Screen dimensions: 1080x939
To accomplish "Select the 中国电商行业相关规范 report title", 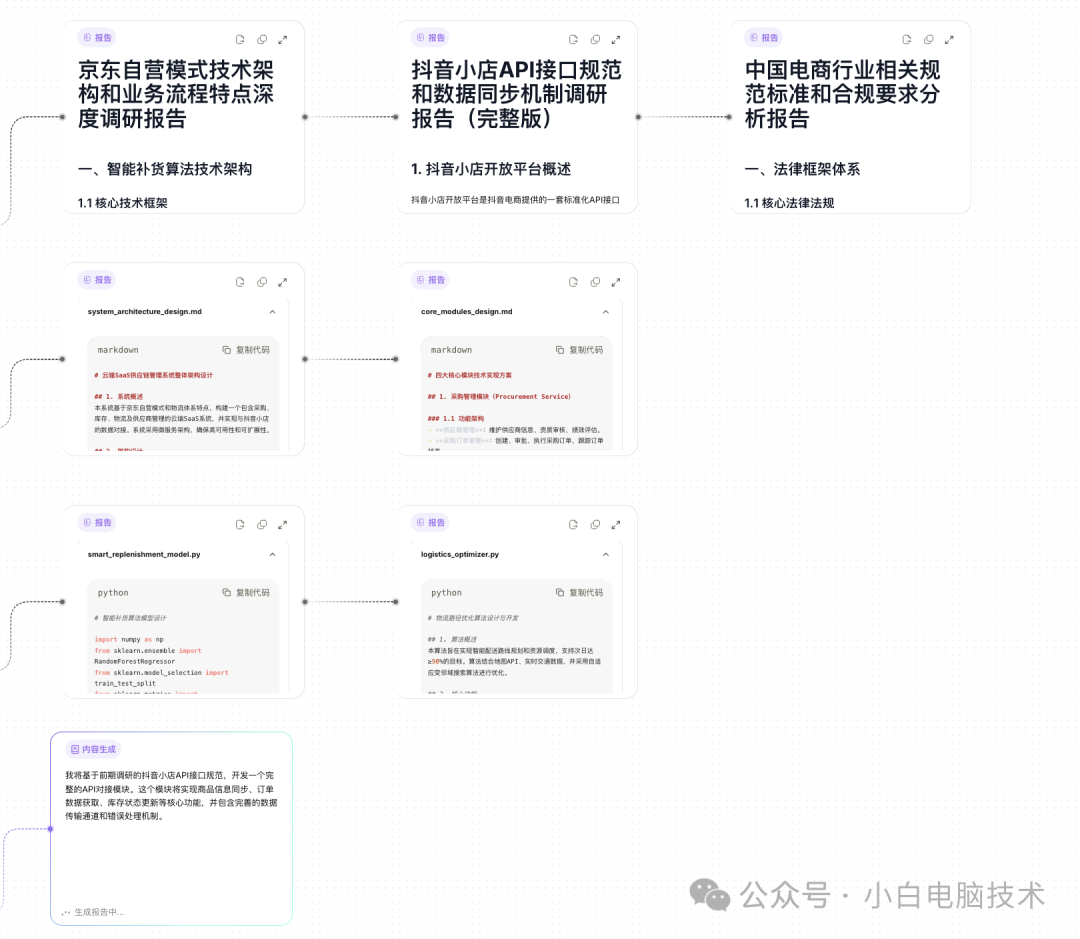I will click(842, 94).
